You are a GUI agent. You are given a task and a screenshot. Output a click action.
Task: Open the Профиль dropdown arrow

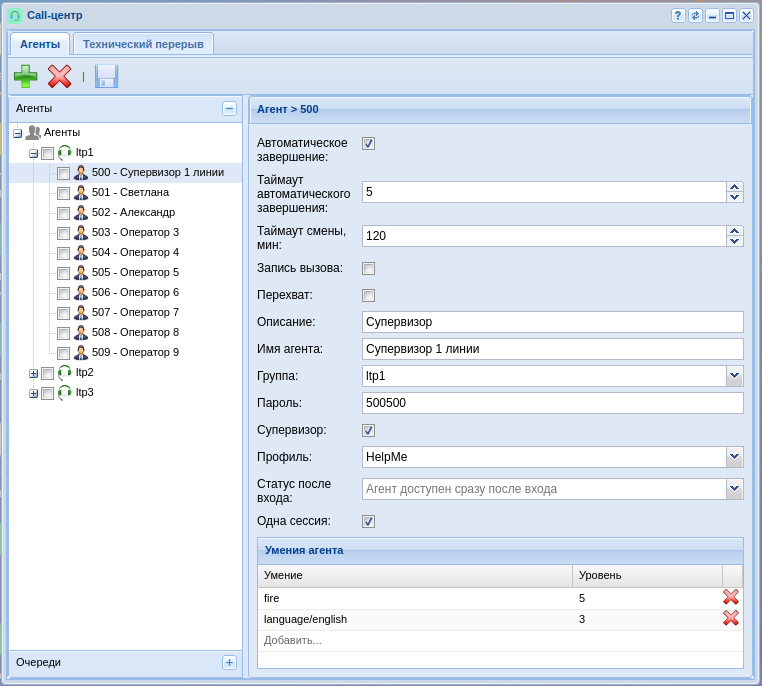click(x=734, y=457)
